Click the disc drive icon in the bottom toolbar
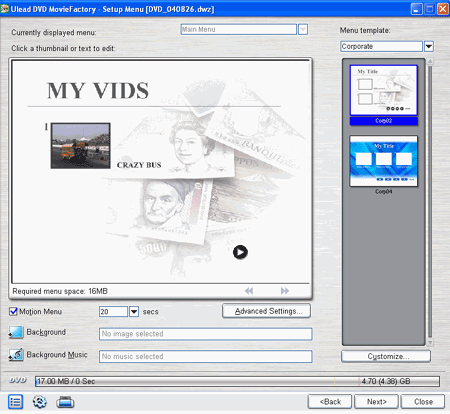This screenshot has width=450, height=414. coord(65,402)
